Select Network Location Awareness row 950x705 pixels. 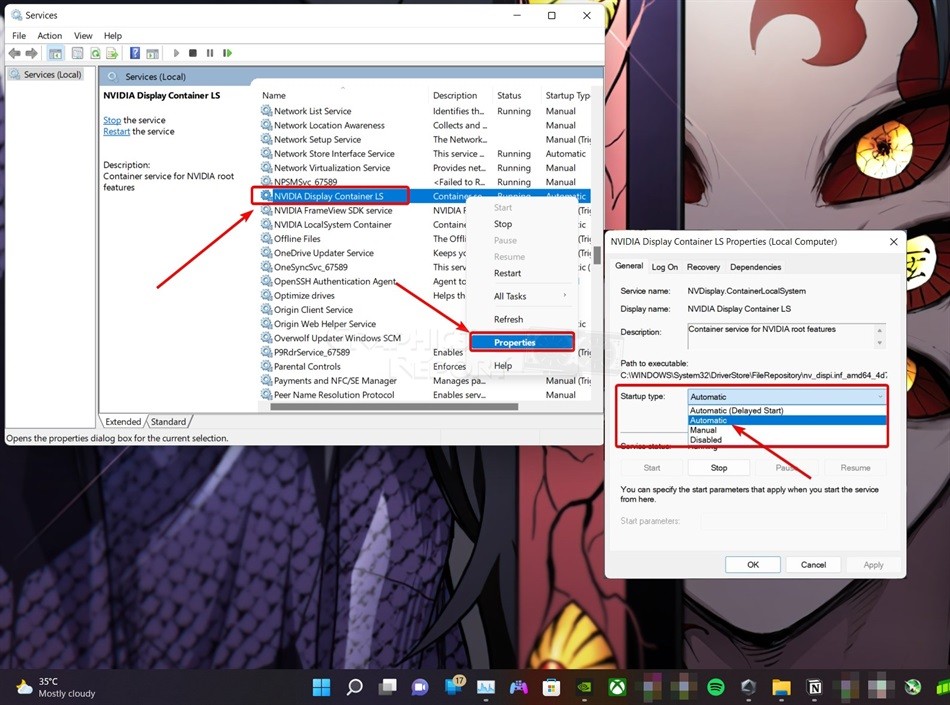coord(425,125)
